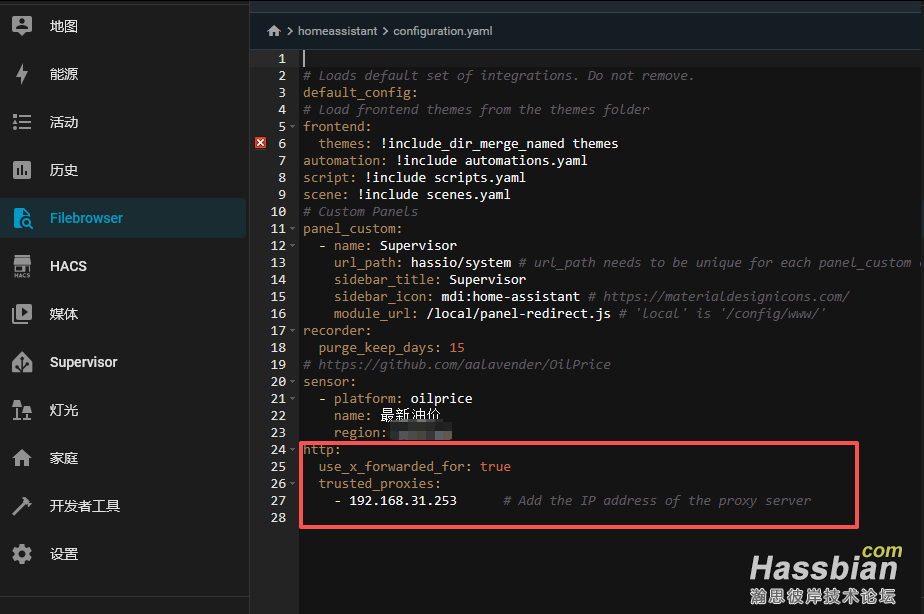
Task: Open the 设置 settings gear icon
Action: 22,554
